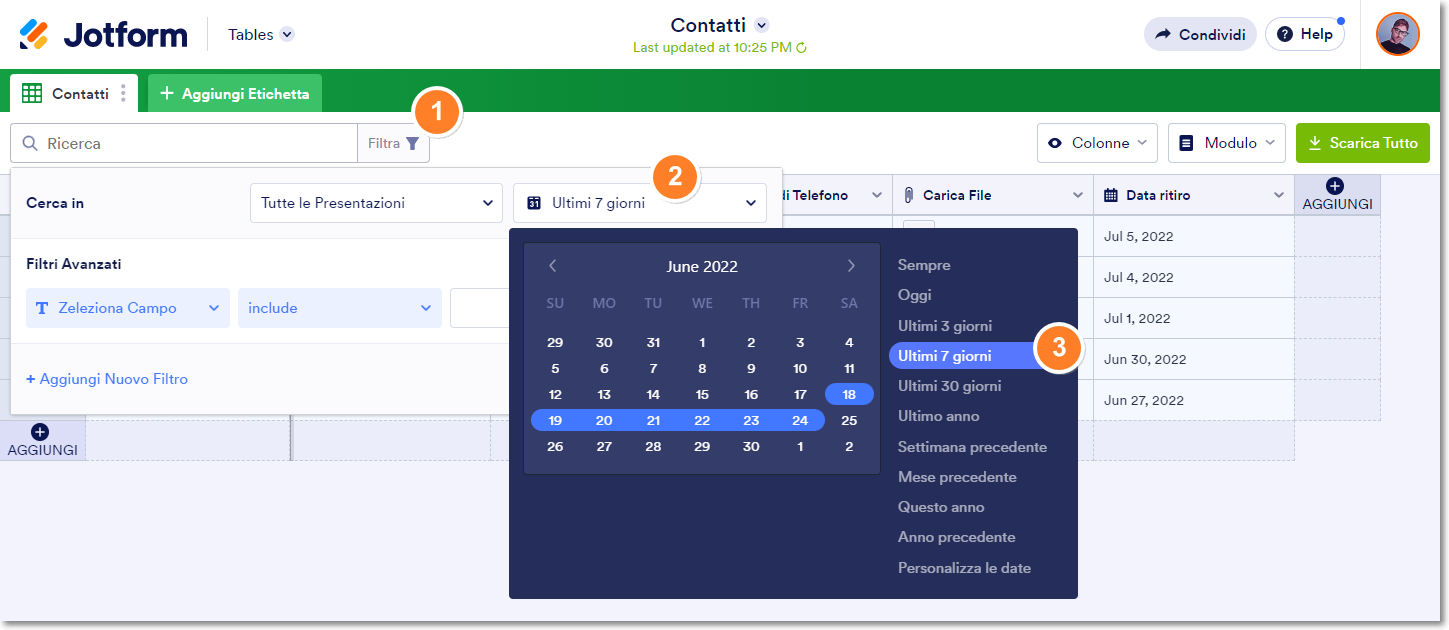
Task: Click the June 2022 month title
Action: click(702, 266)
